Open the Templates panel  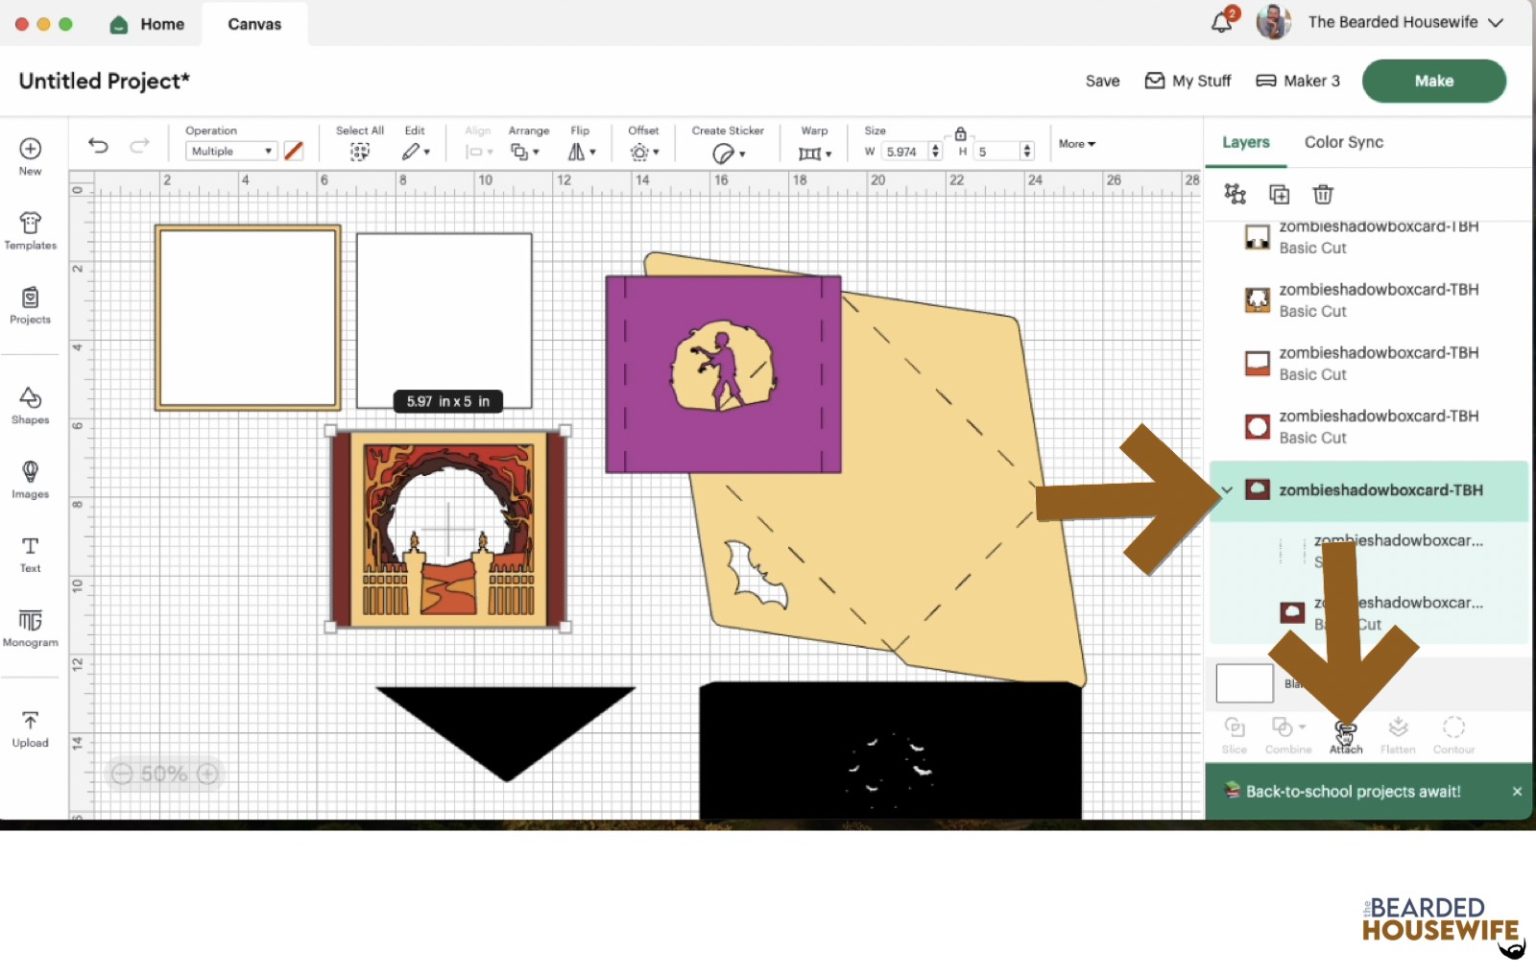[x=30, y=230]
